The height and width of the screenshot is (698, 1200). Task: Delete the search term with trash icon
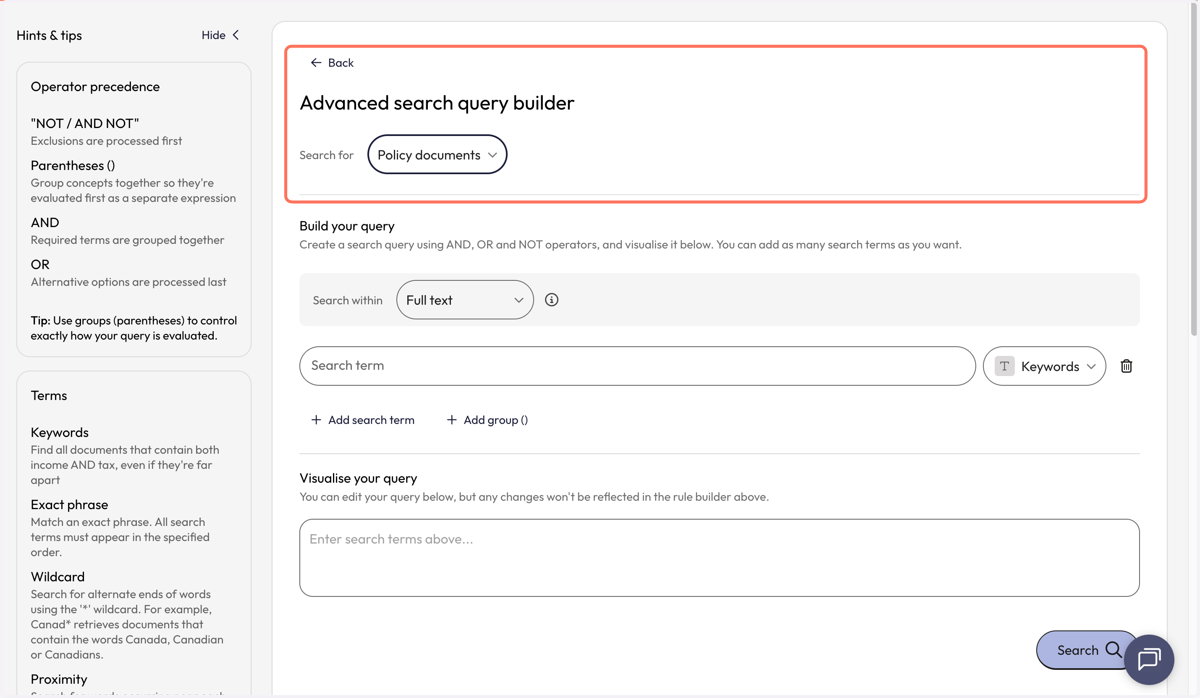[1127, 366]
